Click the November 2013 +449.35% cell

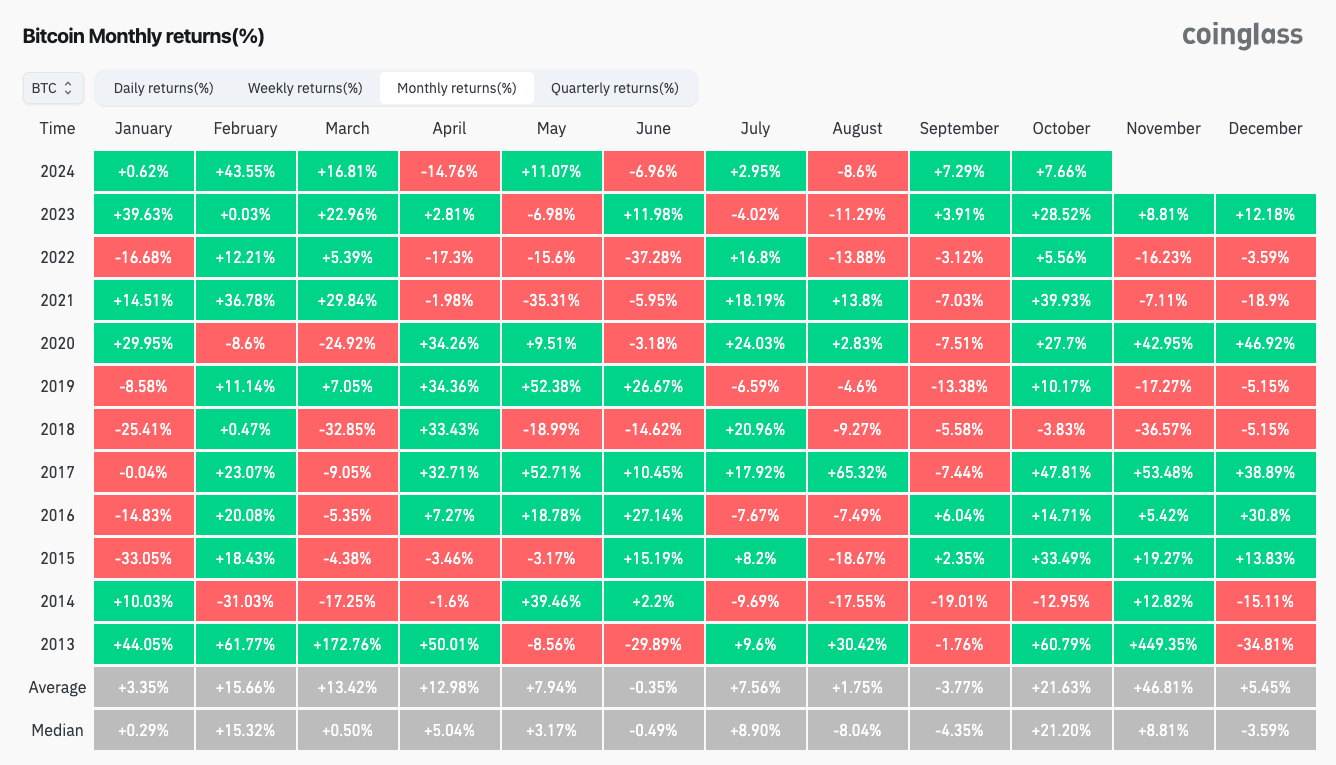[1163, 644]
